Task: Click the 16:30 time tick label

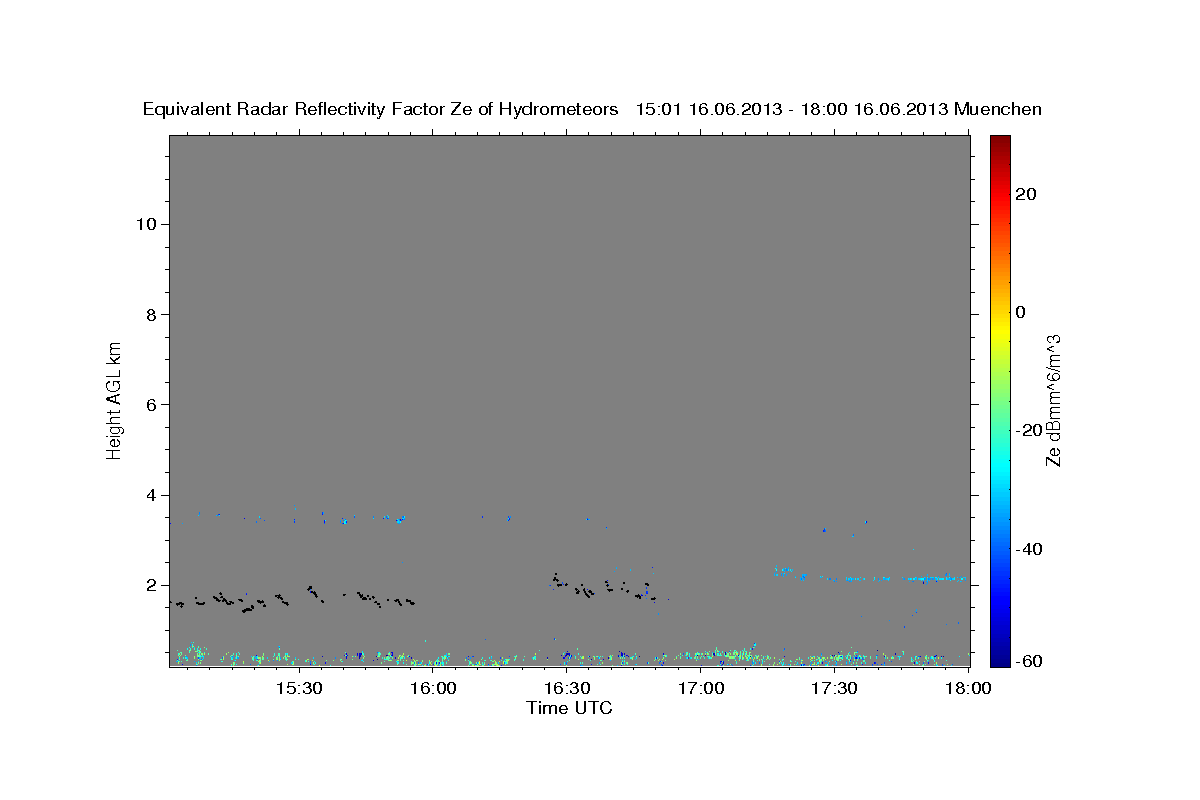Action: [x=566, y=689]
